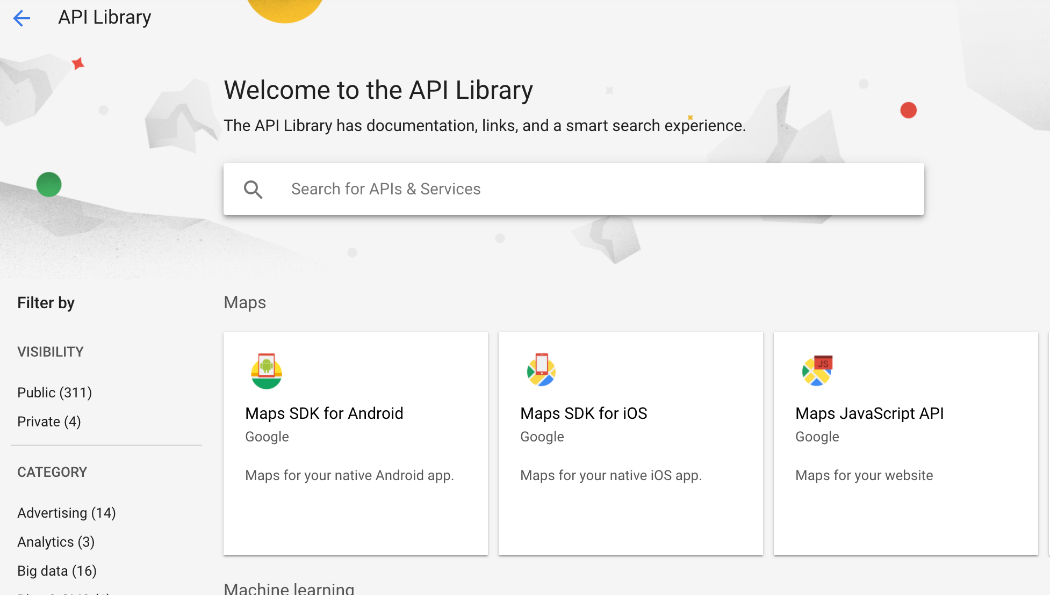Filter APIs by Private visibility

(x=49, y=421)
